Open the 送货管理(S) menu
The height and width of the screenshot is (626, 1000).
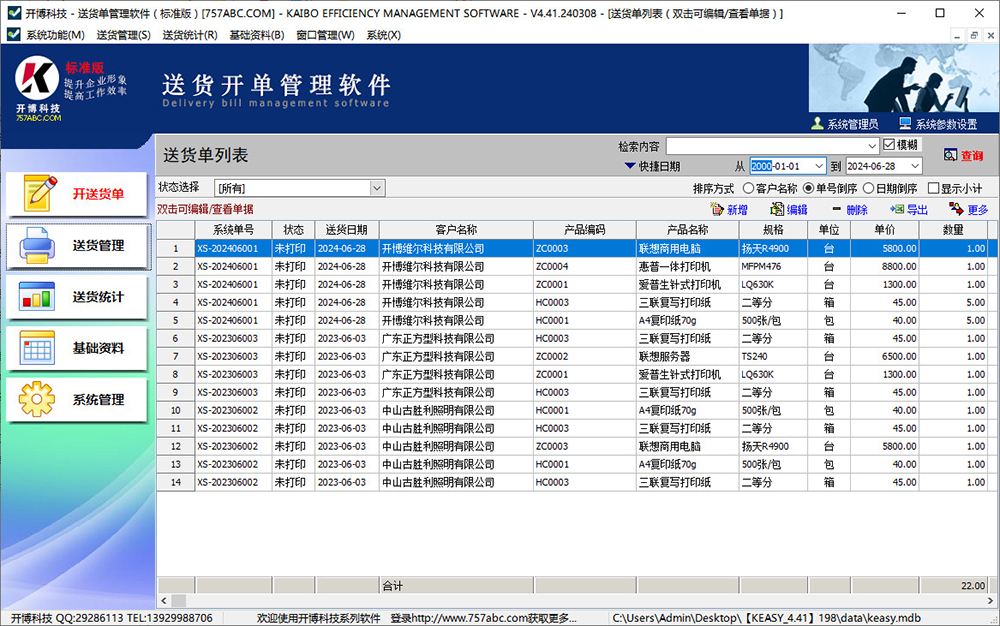124,35
